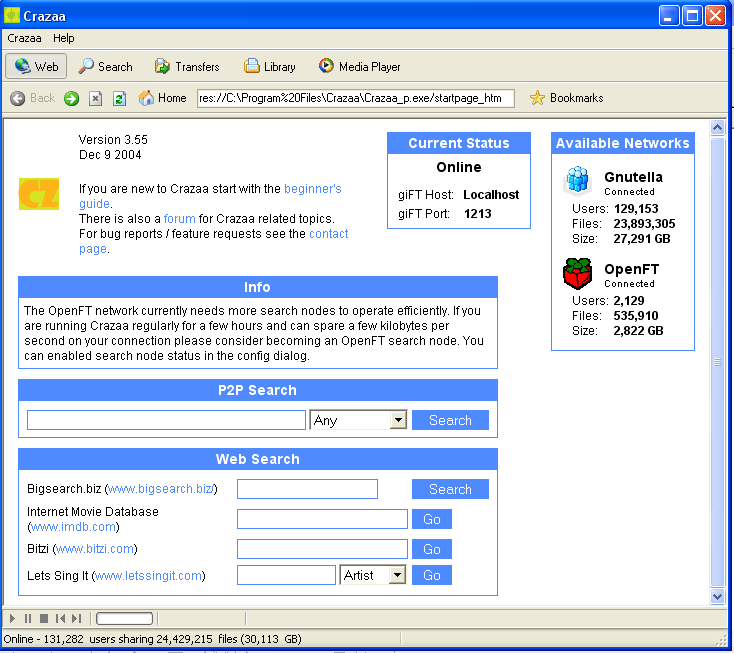Click the scrollbar up arrow
Screen dimensions: 734x653
tap(717, 127)
